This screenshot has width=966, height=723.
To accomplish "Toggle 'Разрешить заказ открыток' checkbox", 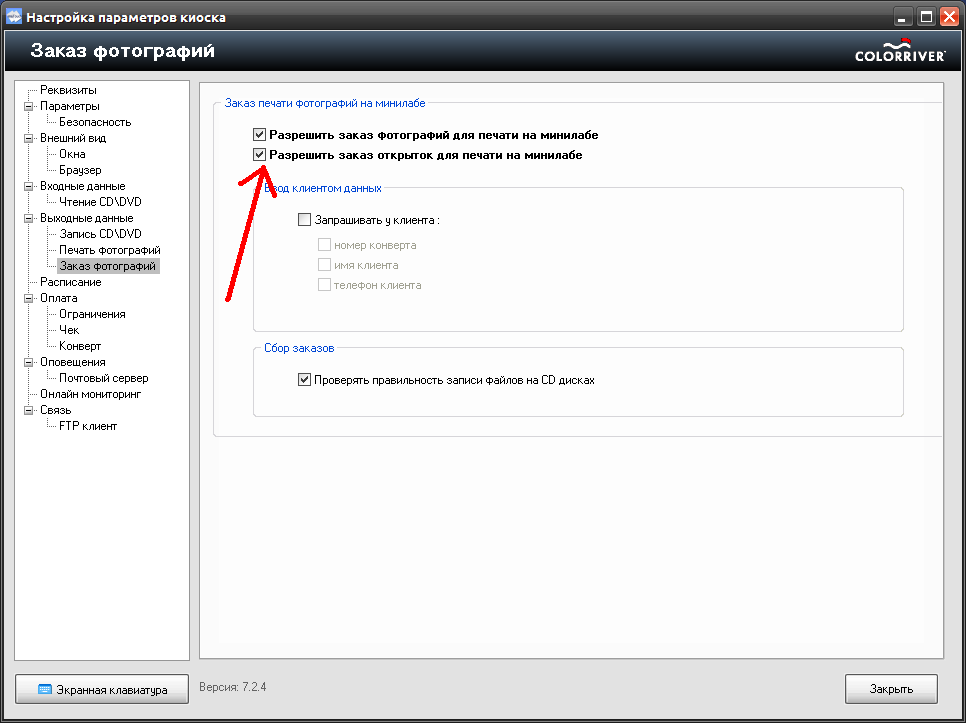I will tap(260, 155).
